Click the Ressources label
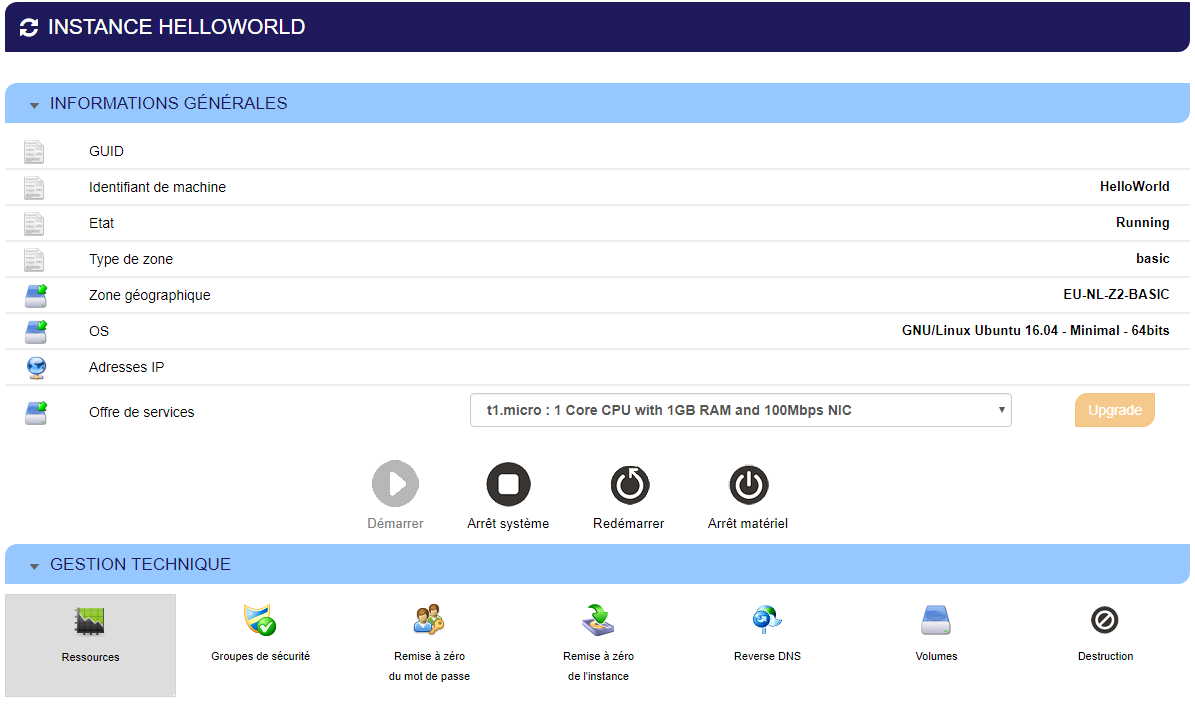 pos(91,657)
